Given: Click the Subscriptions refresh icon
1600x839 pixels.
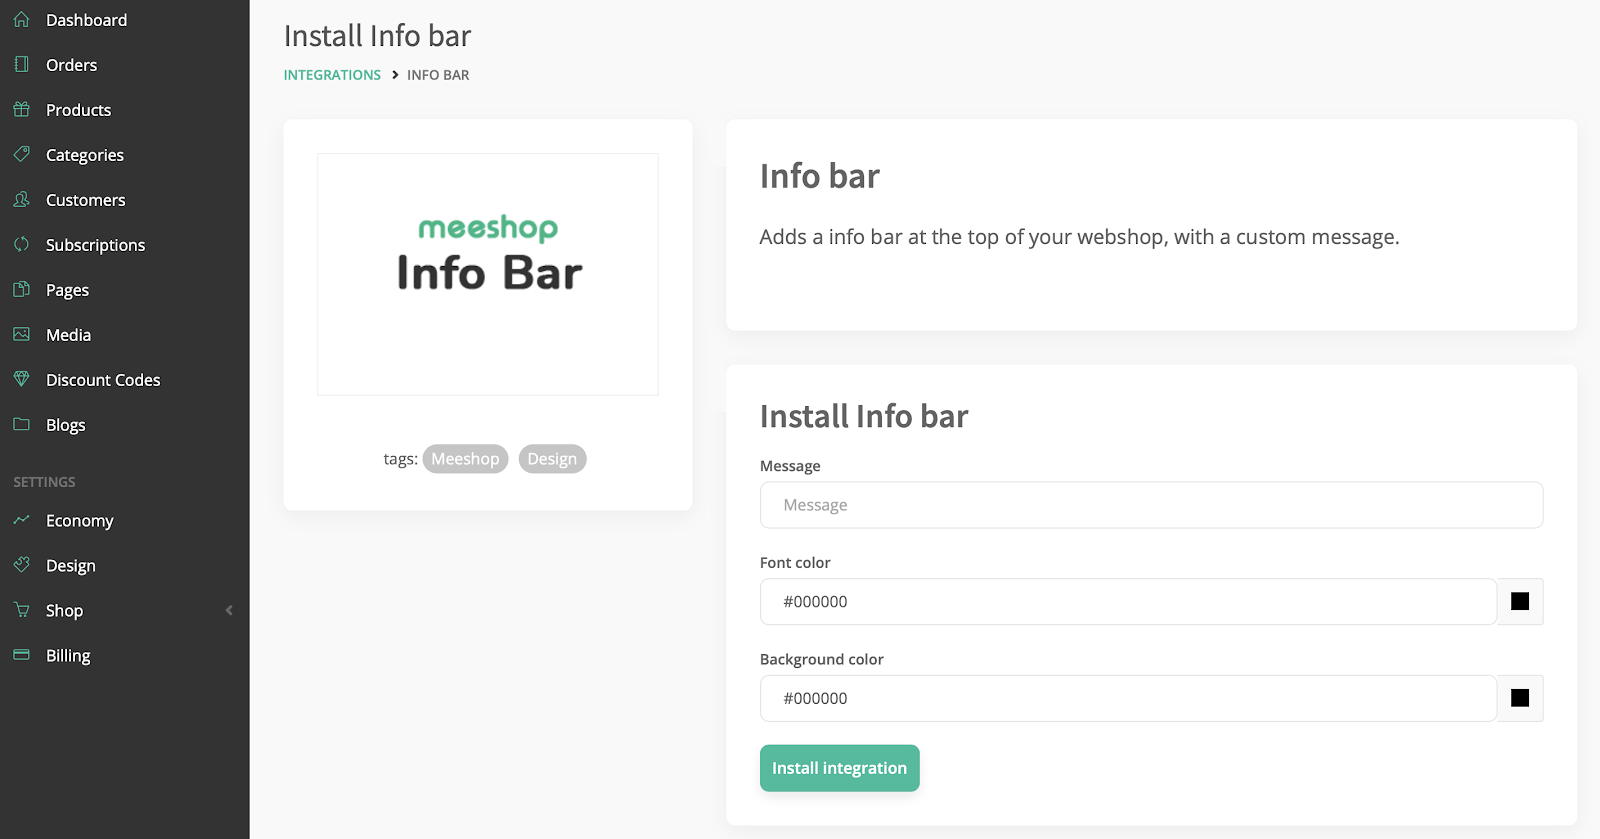Looking at the screenshot, I should pyautogui.click(x=21, y=244).
